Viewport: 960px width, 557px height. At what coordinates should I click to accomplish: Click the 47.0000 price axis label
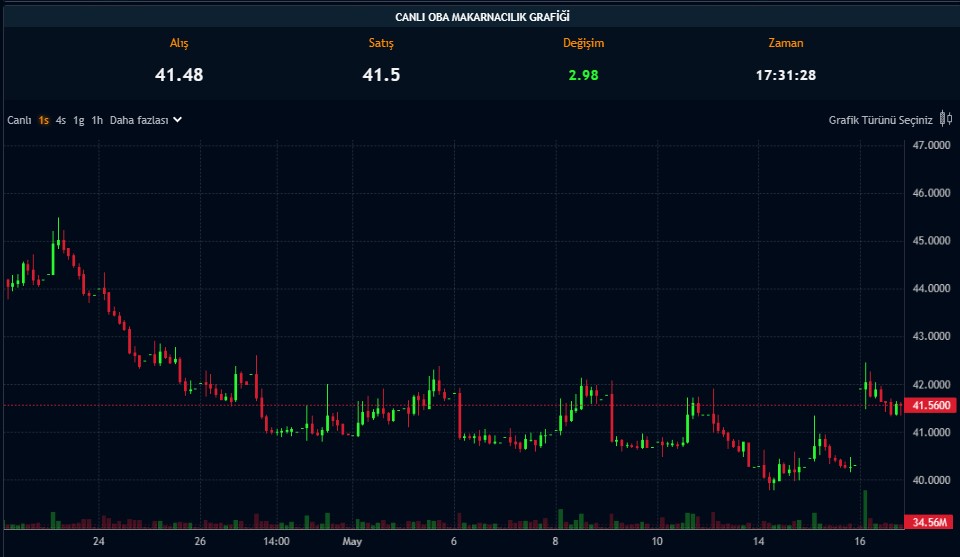930,146
